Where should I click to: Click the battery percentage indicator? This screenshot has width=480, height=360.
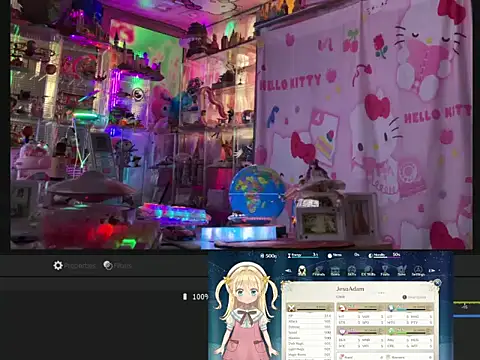pos(195,296)
